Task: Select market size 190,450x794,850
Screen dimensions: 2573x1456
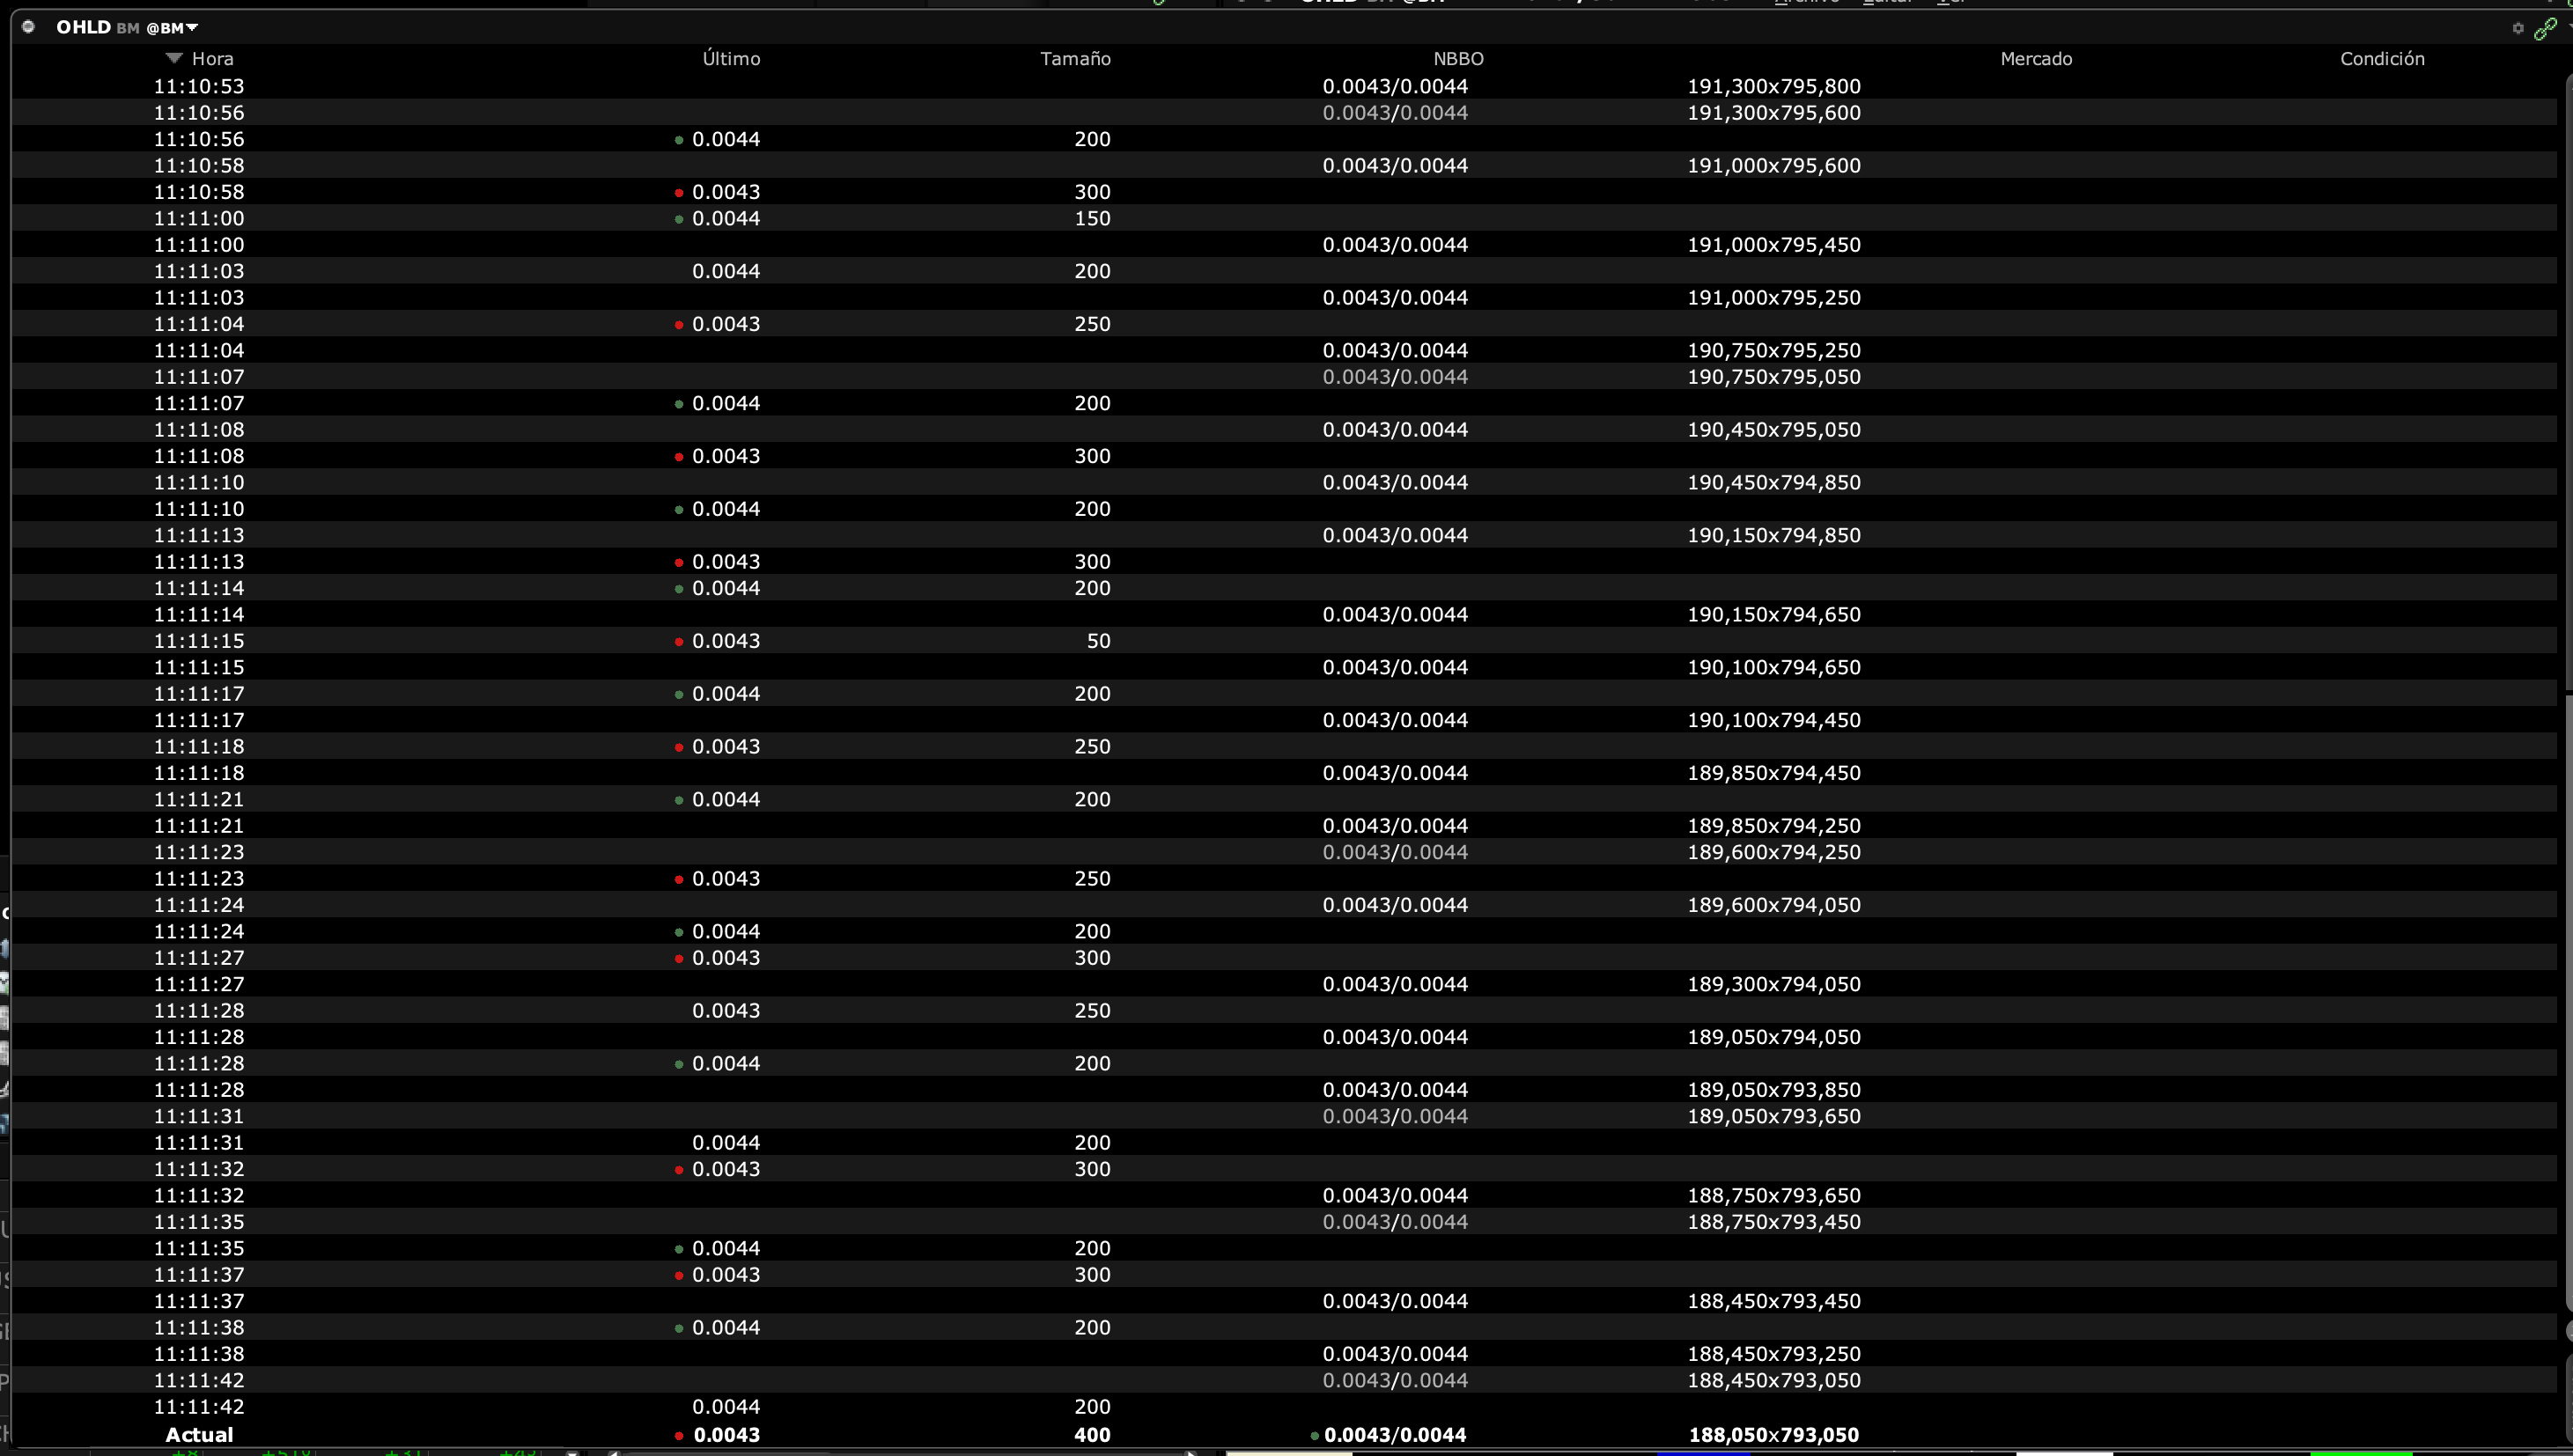Action: click(1773, 483)
